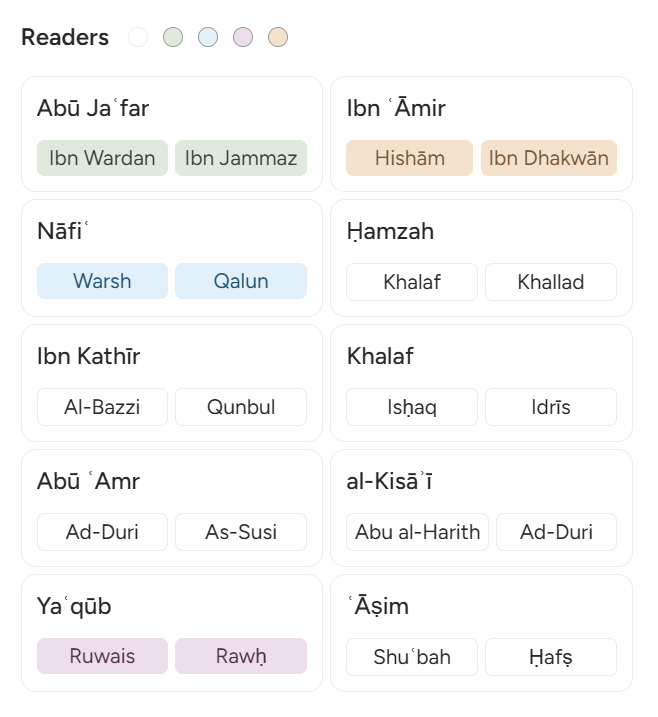Select Al-Bazzi under Ibn Kathīr
Viewport: 658px width, 717px height.
tap(102, 407)
